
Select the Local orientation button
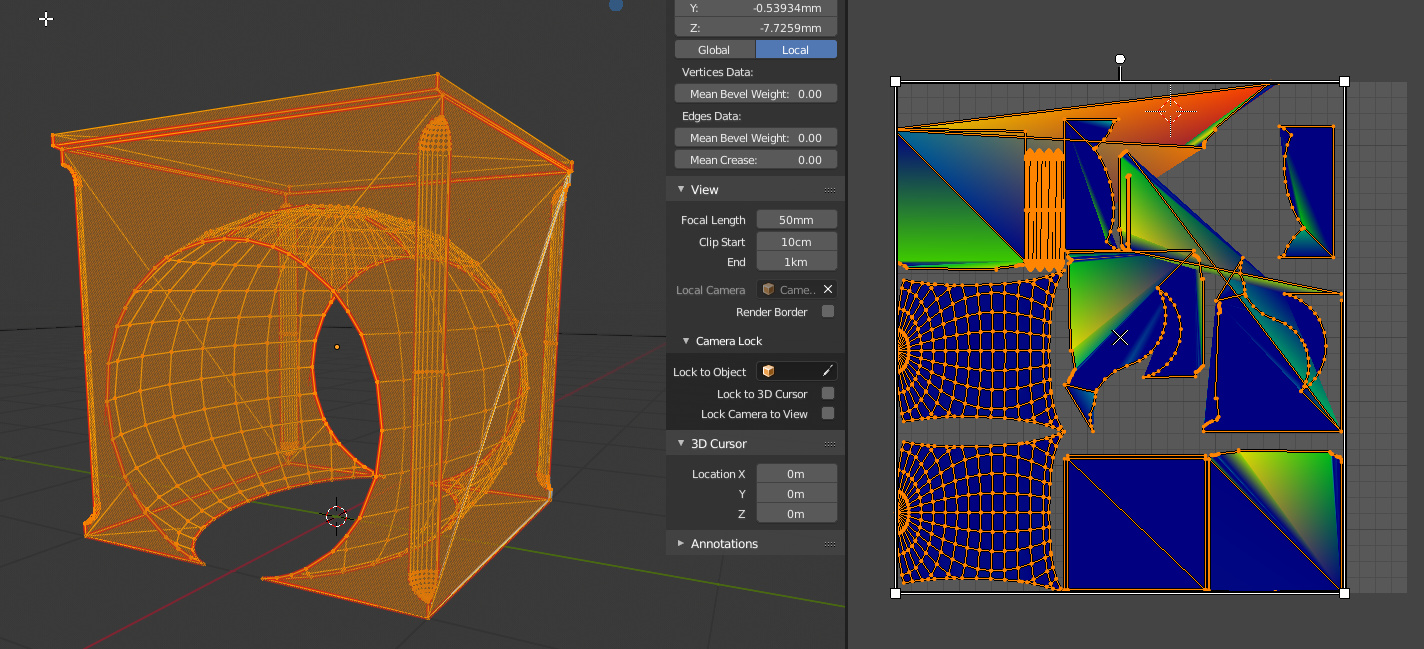796,48
